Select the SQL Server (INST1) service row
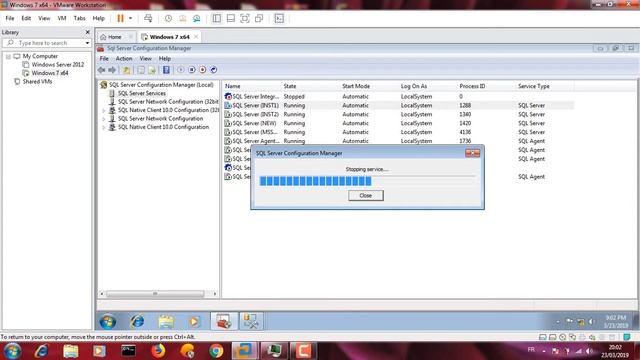 click(398, 106)
